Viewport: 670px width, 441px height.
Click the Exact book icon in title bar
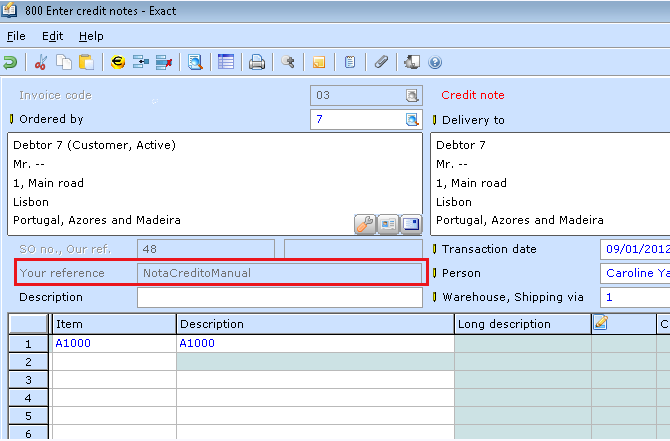pyautogui.click(x=9, y=11)
